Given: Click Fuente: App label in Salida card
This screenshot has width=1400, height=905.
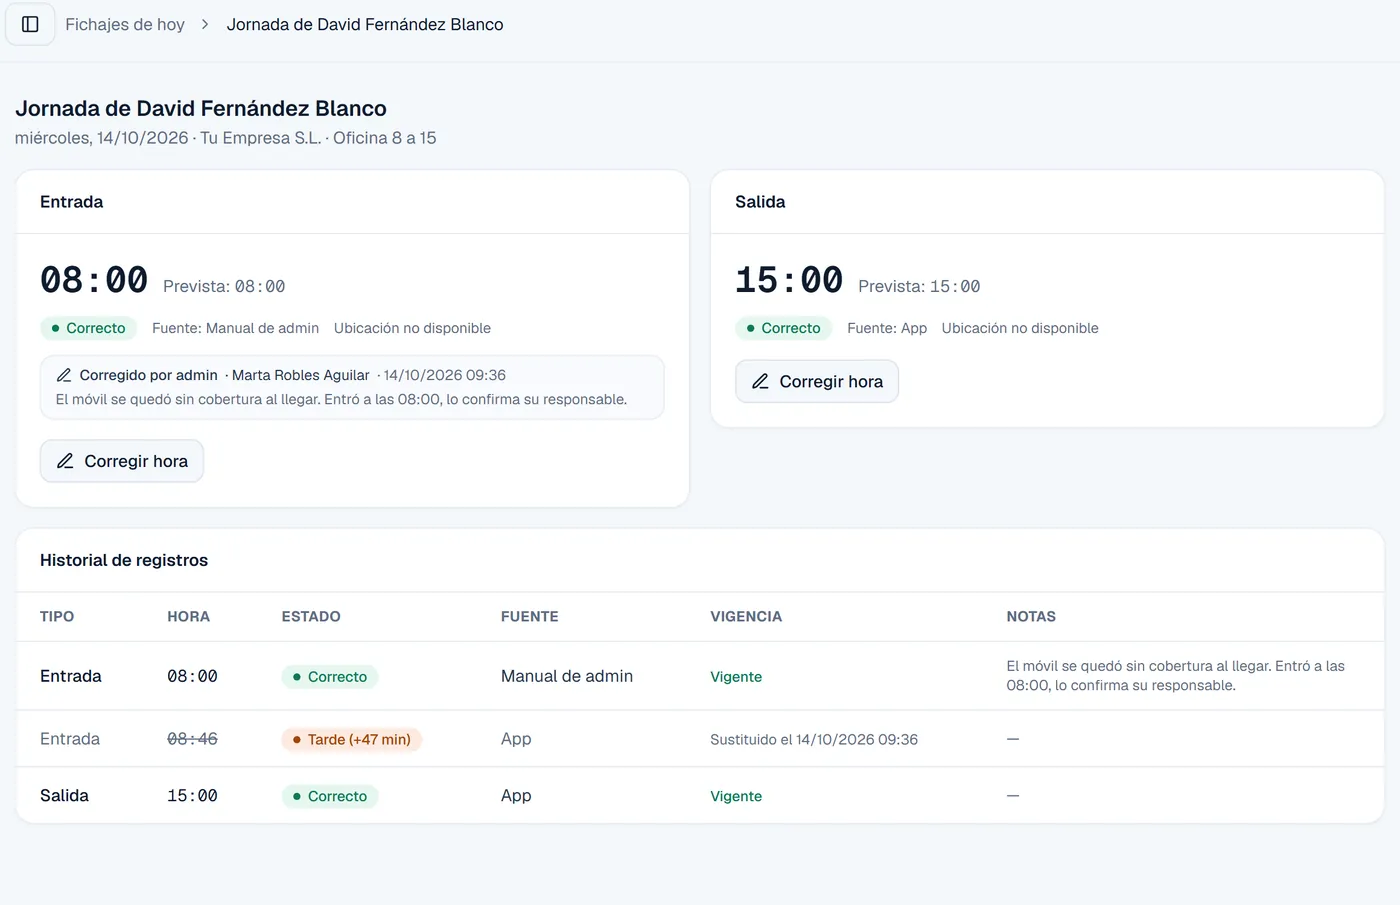Looking at the screenshot, I should point(887,328).
